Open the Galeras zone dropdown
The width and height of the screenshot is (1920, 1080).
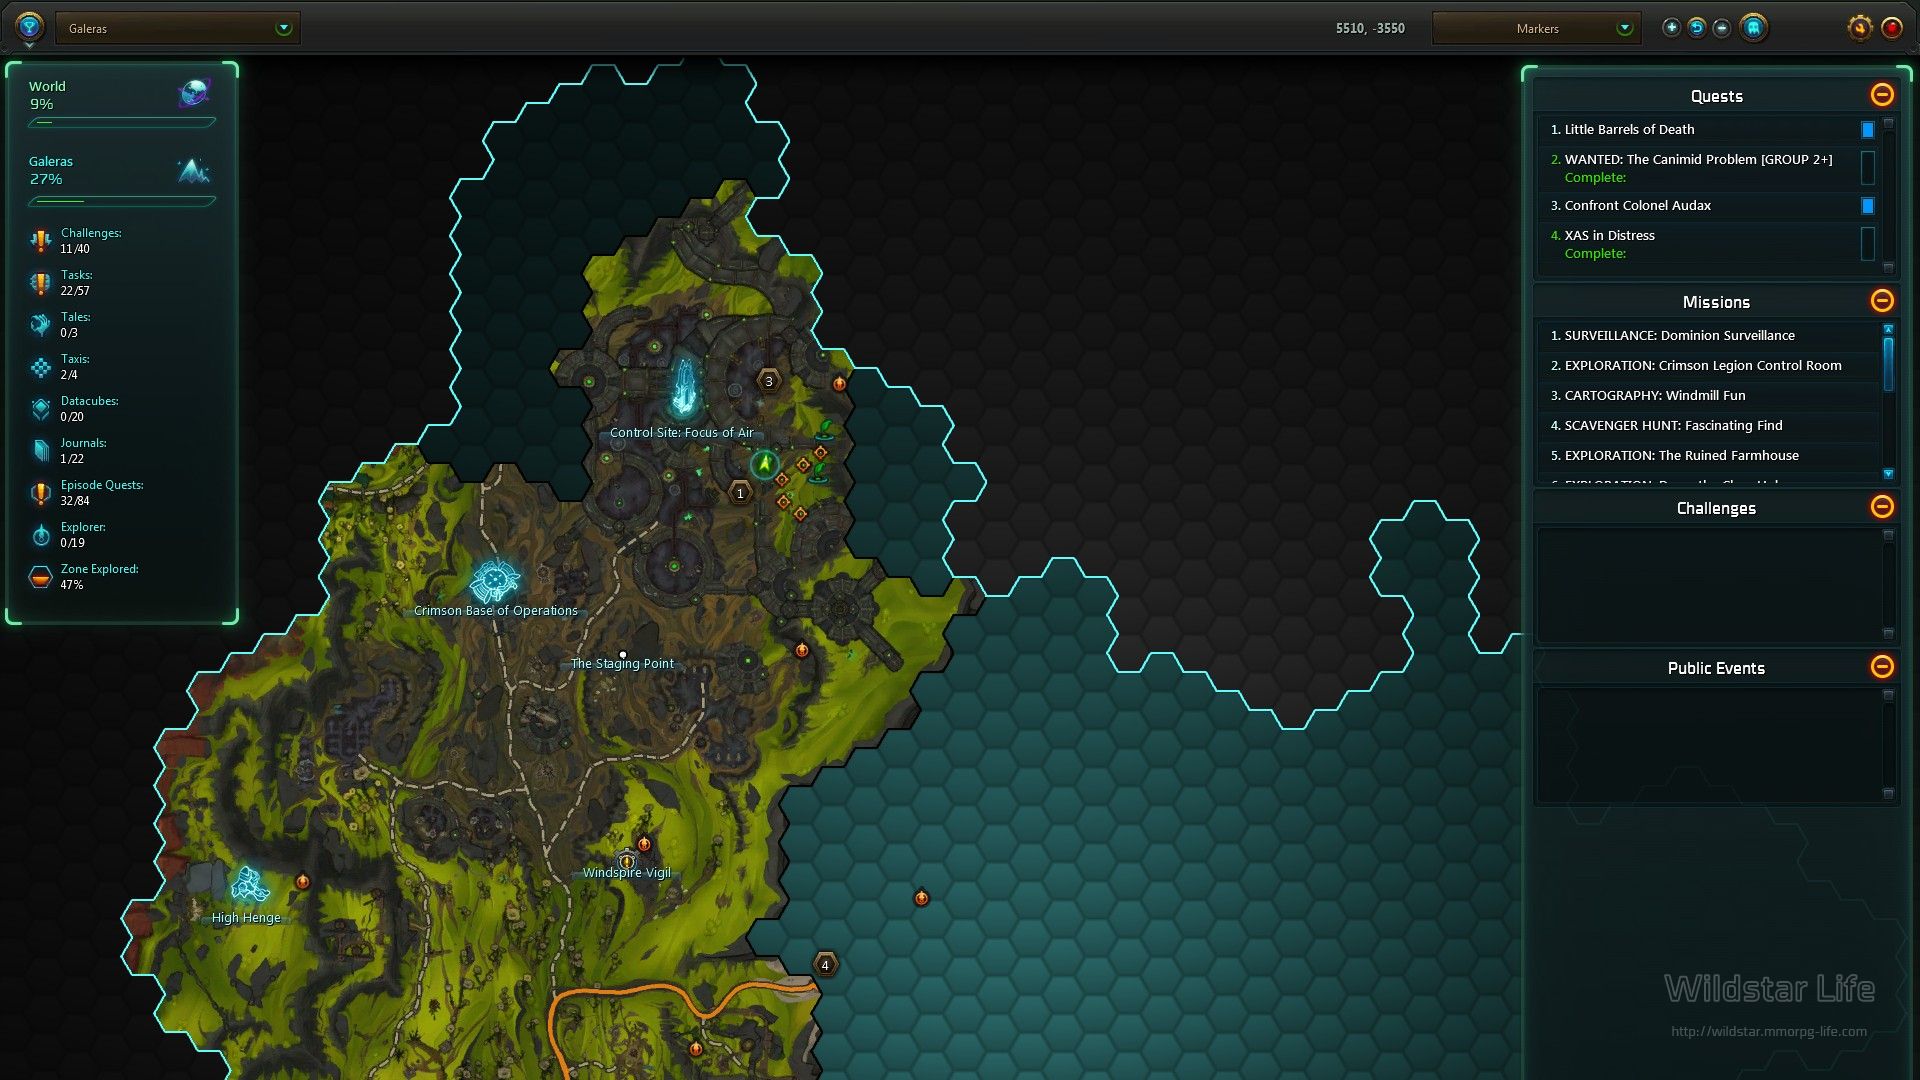(x=178, y=28)
